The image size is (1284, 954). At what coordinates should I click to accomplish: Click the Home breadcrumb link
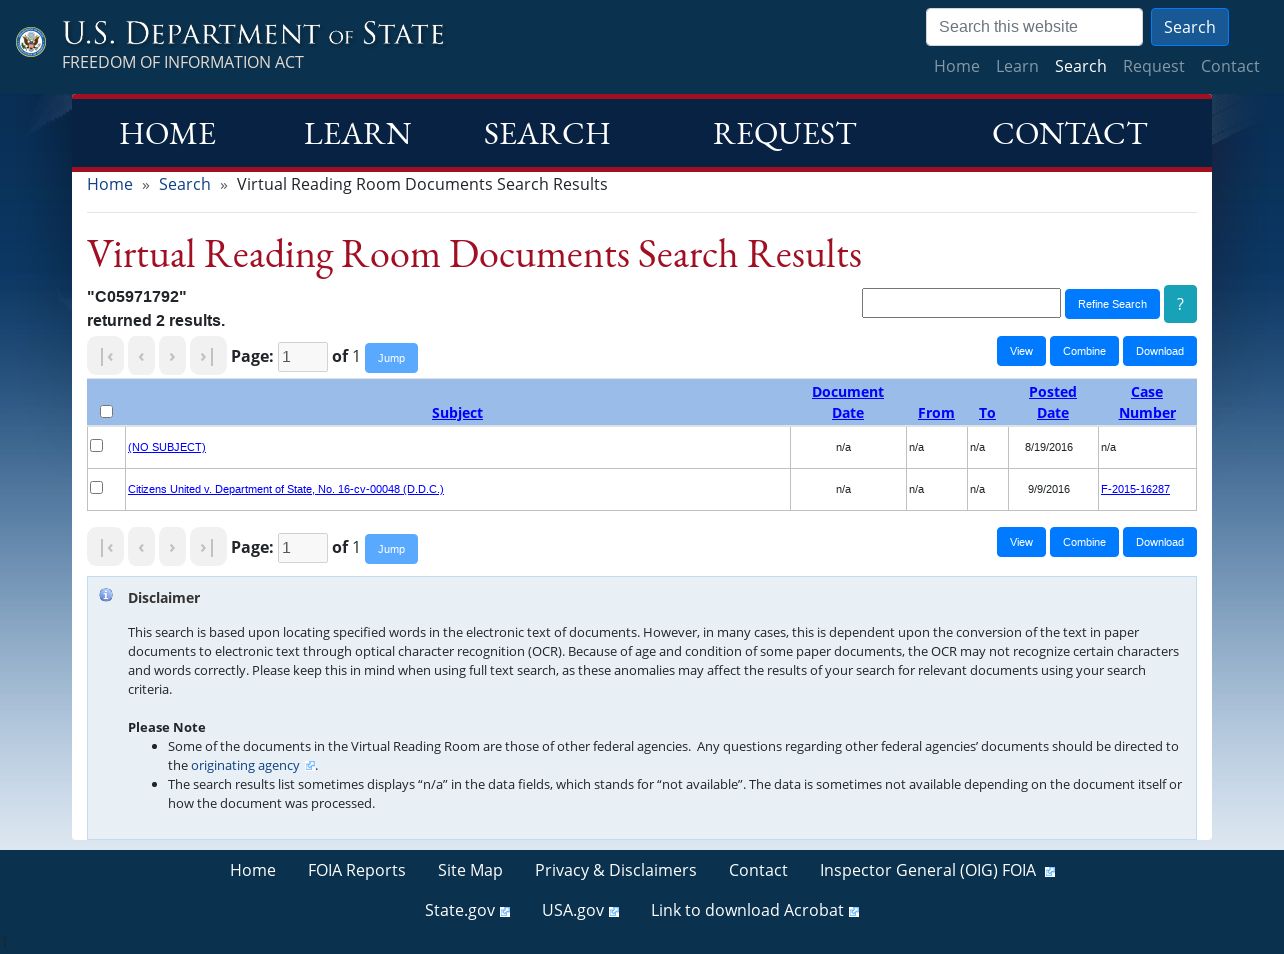pyautogui.click(x=110, y=184)
